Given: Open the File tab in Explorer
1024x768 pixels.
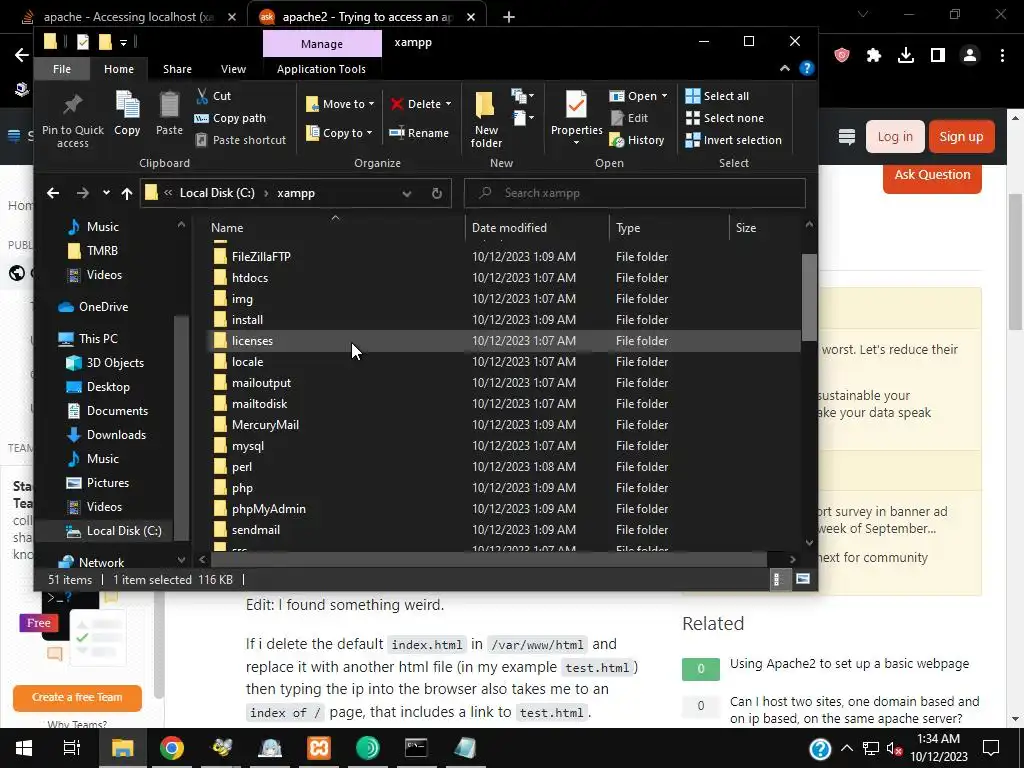Looking at the screenshot, I should coord(62,69).
